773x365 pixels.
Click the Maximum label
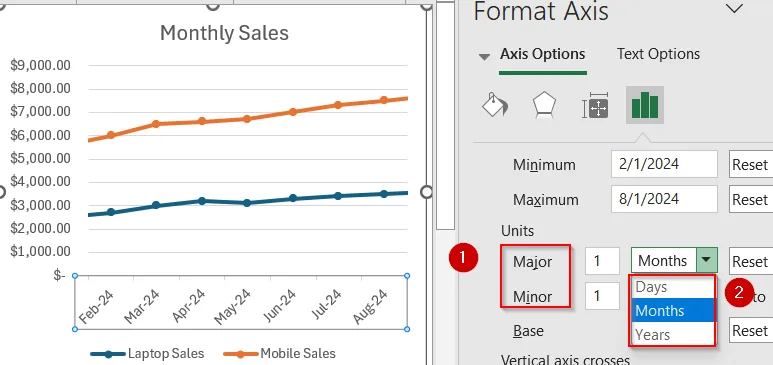coord(546,200)
